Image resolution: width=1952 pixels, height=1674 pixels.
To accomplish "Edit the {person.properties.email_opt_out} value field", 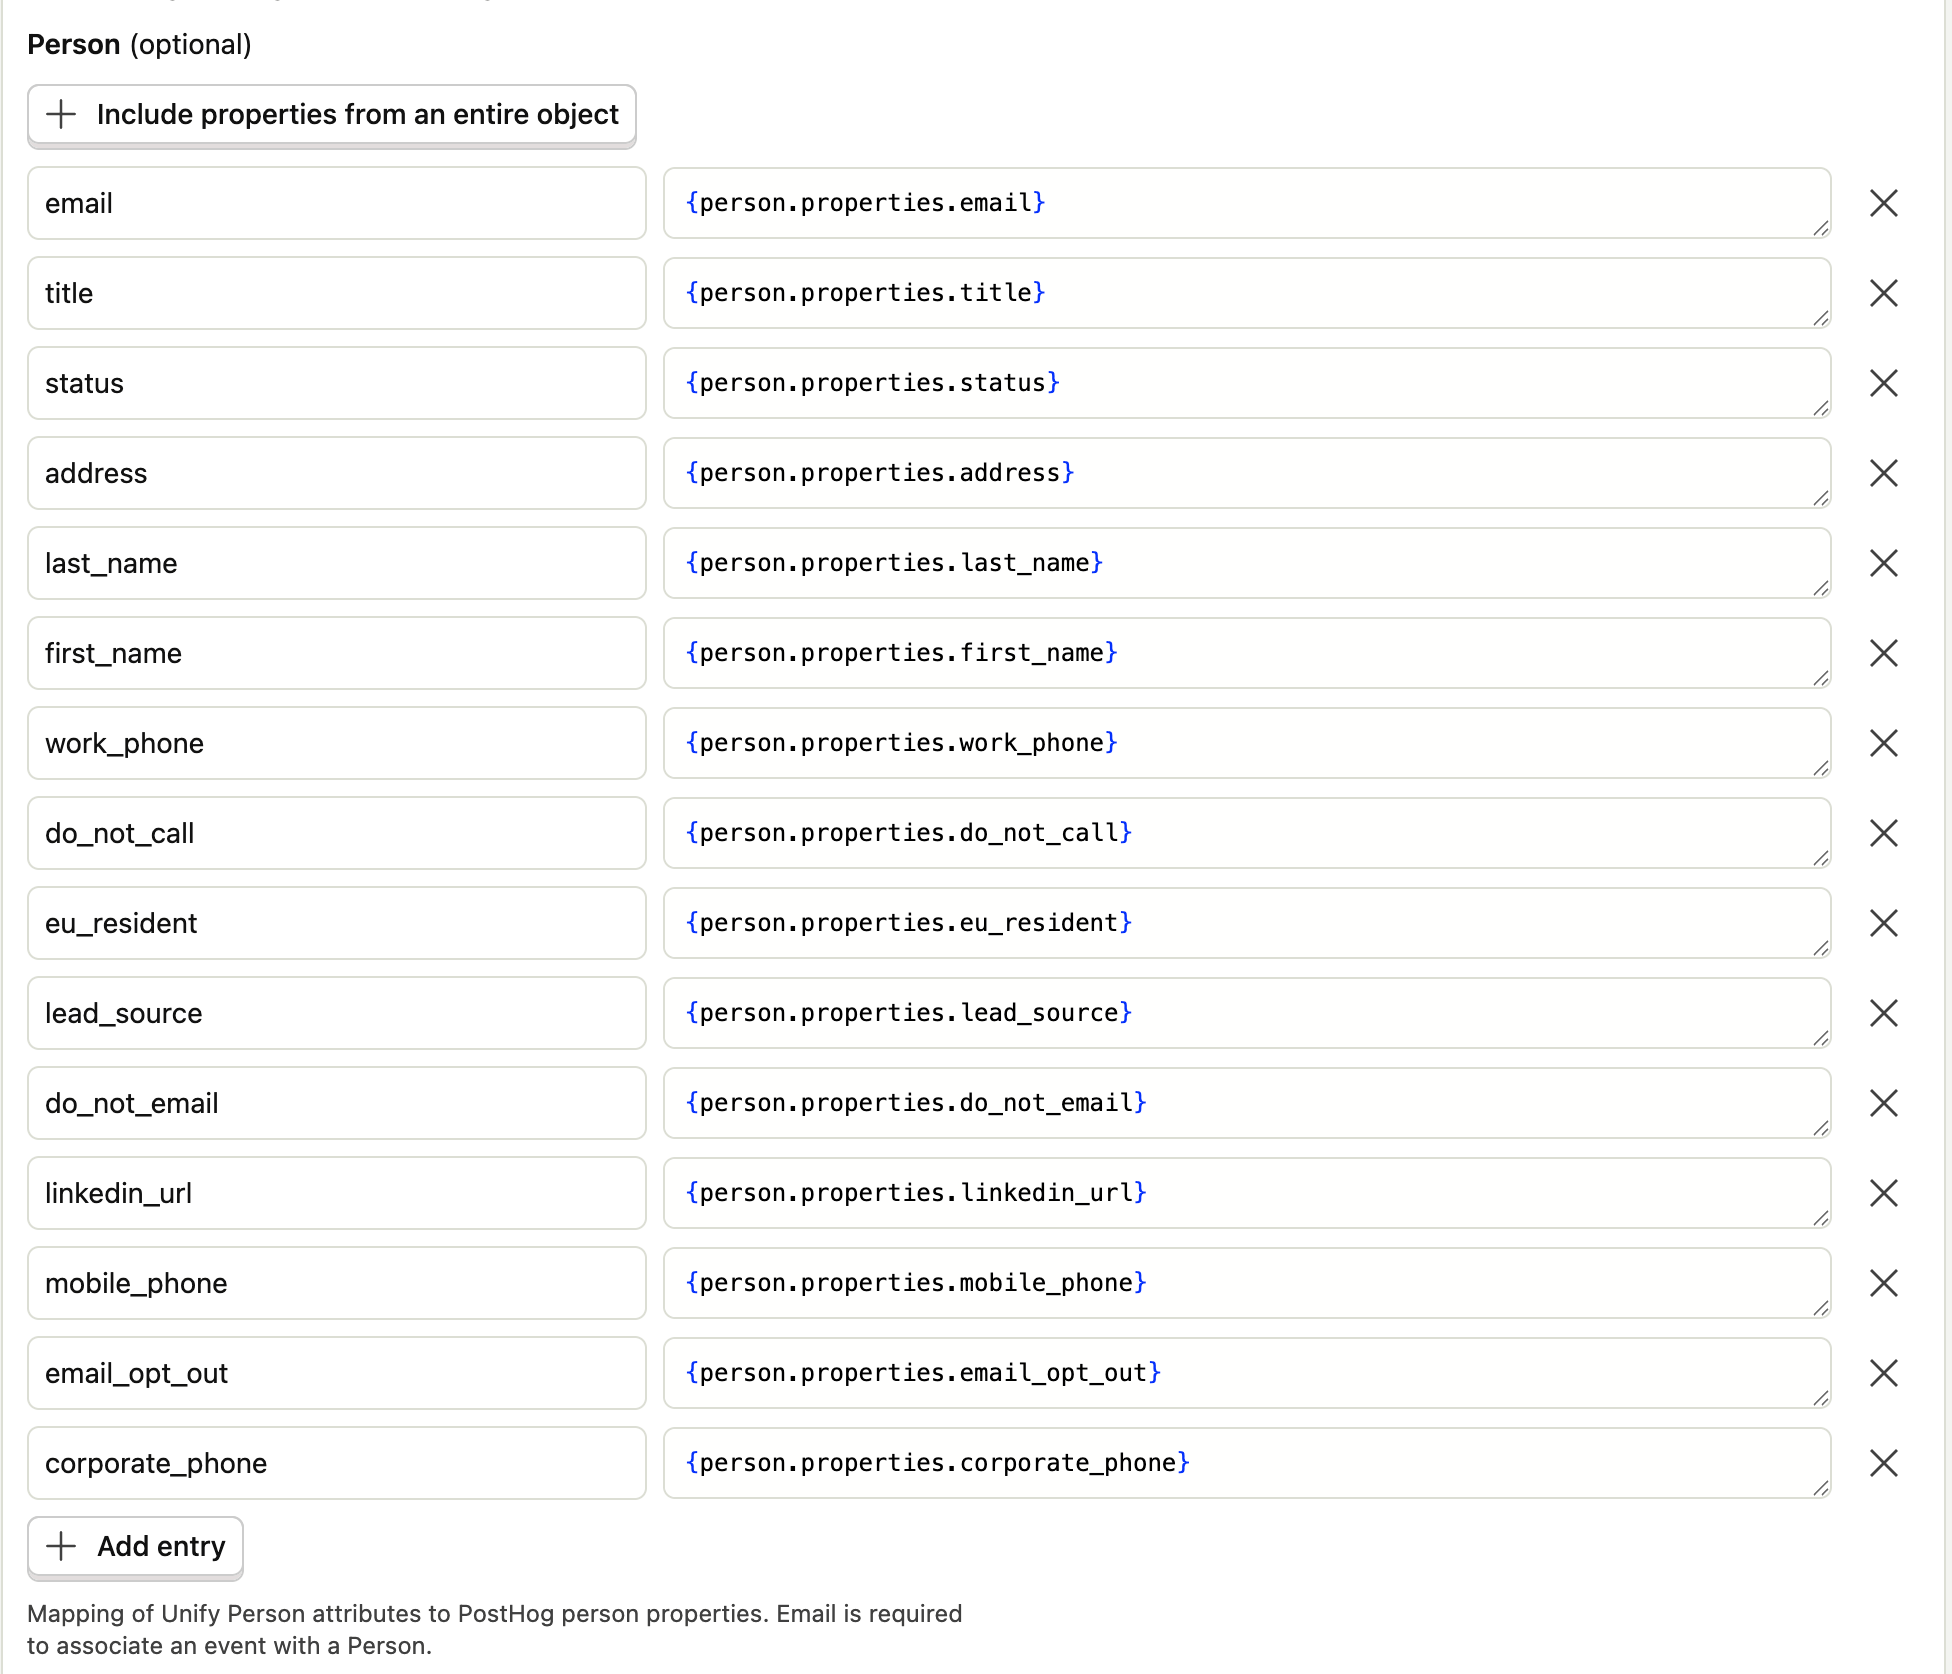I will coord(1247,1373).
